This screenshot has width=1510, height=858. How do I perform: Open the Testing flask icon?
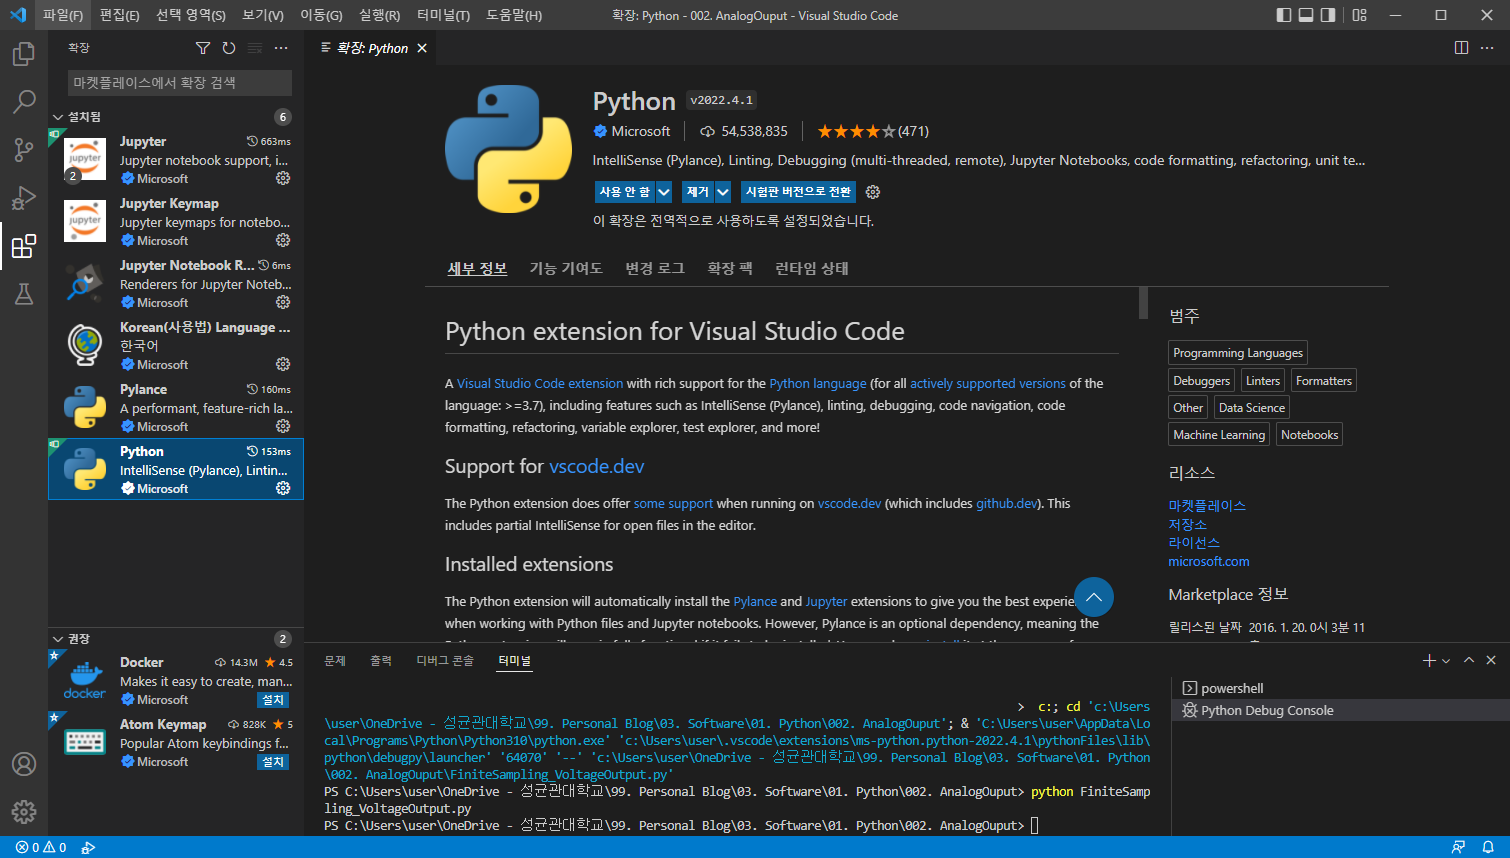[x=24, y=294]
